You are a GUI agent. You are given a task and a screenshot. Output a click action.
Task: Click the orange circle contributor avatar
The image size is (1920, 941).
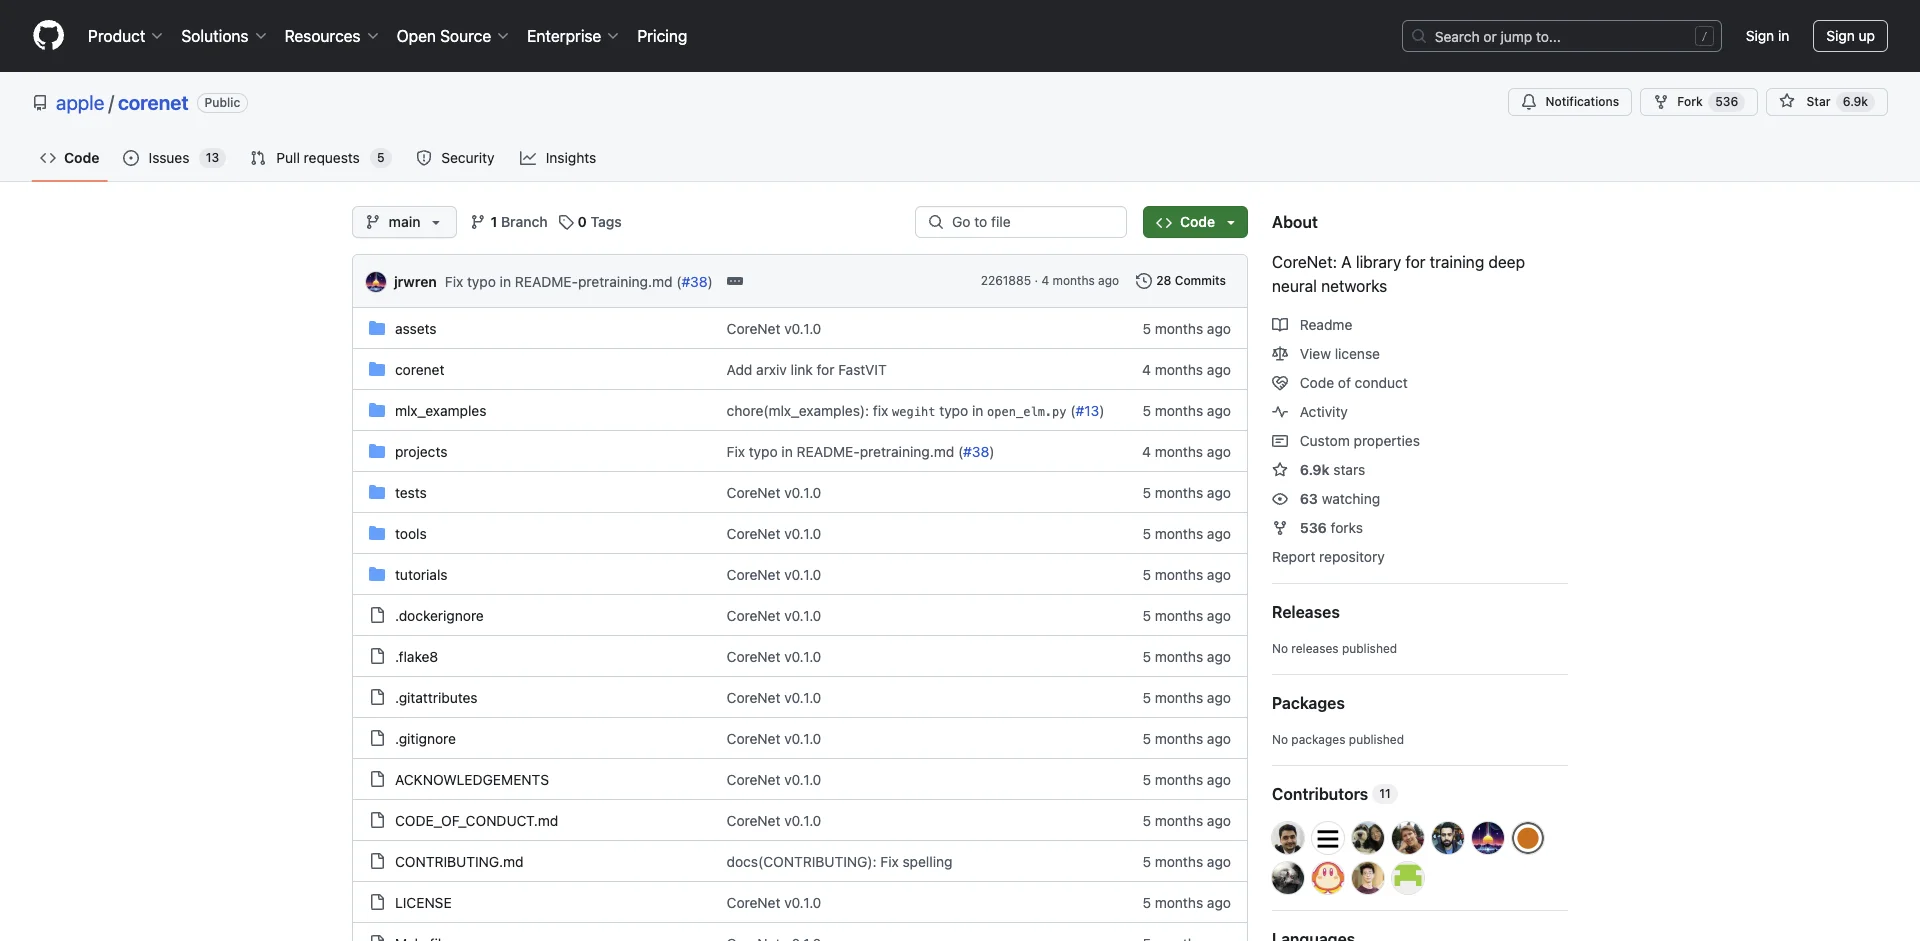tap(1527, 838)
